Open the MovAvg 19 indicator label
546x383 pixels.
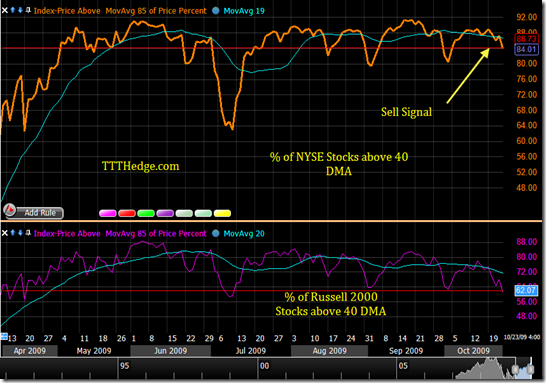point(244,11)
